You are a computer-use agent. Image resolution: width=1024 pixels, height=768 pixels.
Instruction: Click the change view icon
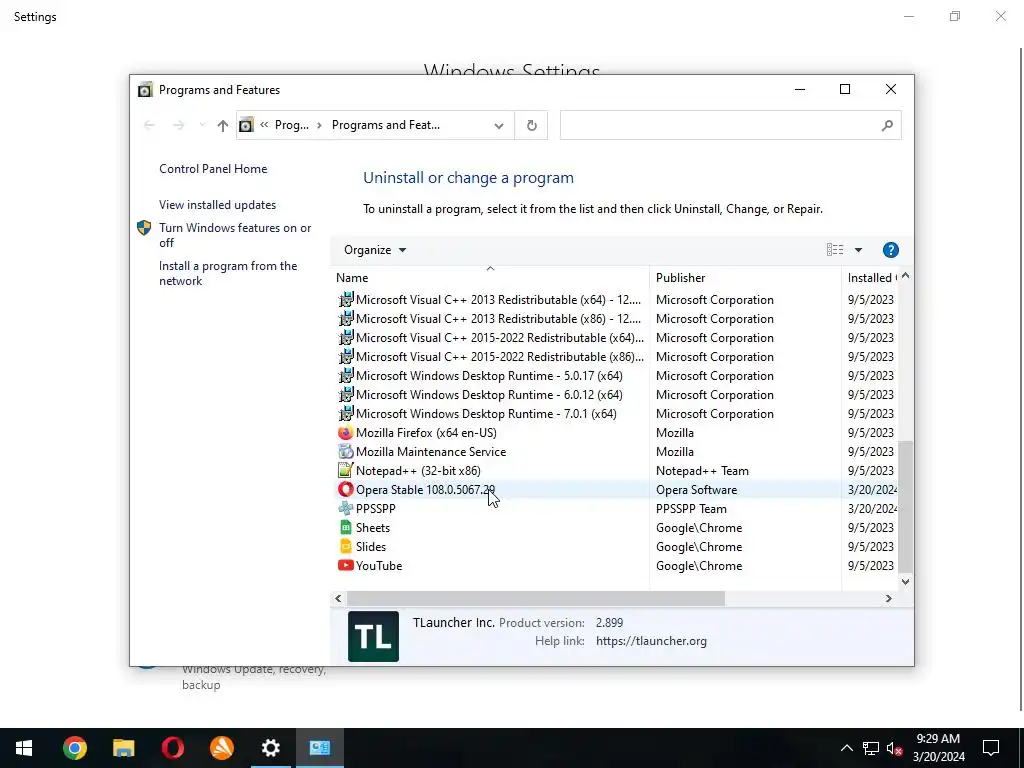835,249
